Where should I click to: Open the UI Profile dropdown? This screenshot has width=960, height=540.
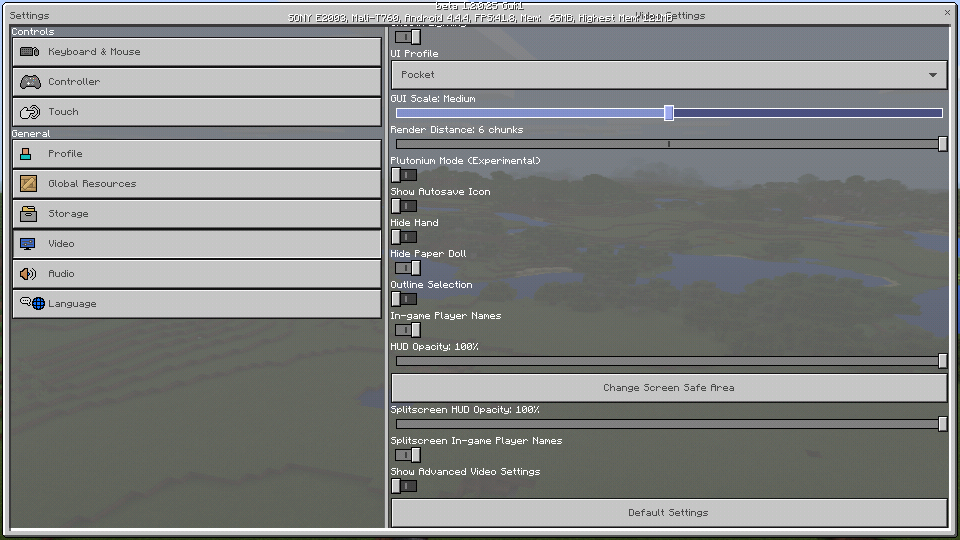(x=668, y=75)
